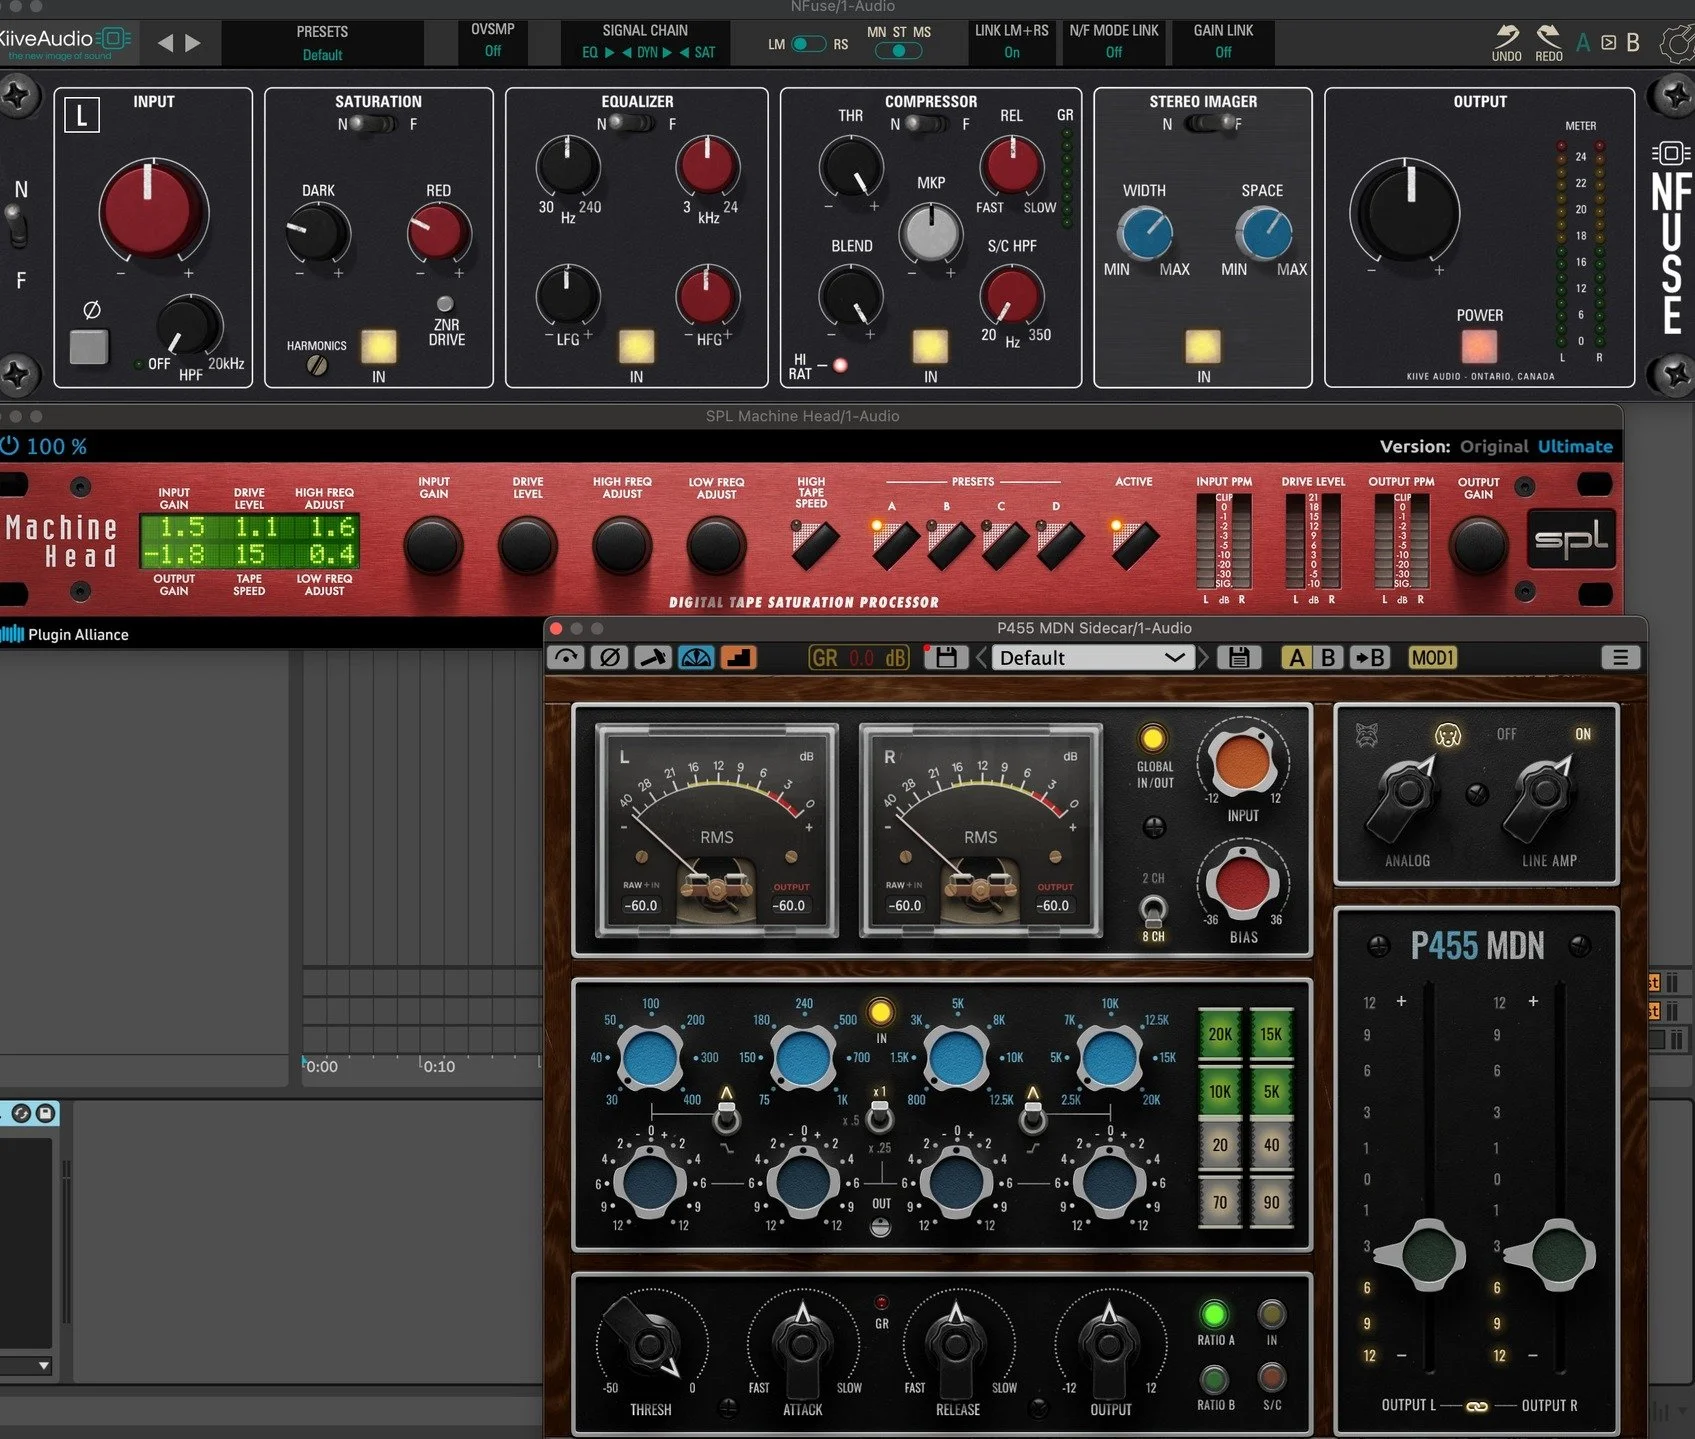Viewport: 1695px width, 1439px height.
Task: Toggle the 2 CH / 8 CH switch
Action: click(1153, 910)
